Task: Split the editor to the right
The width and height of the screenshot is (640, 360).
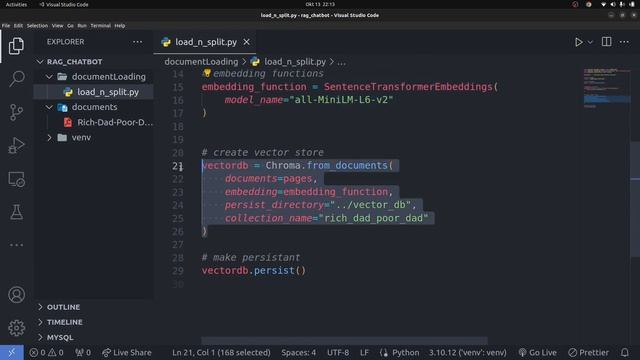Action: coord(607,42)
